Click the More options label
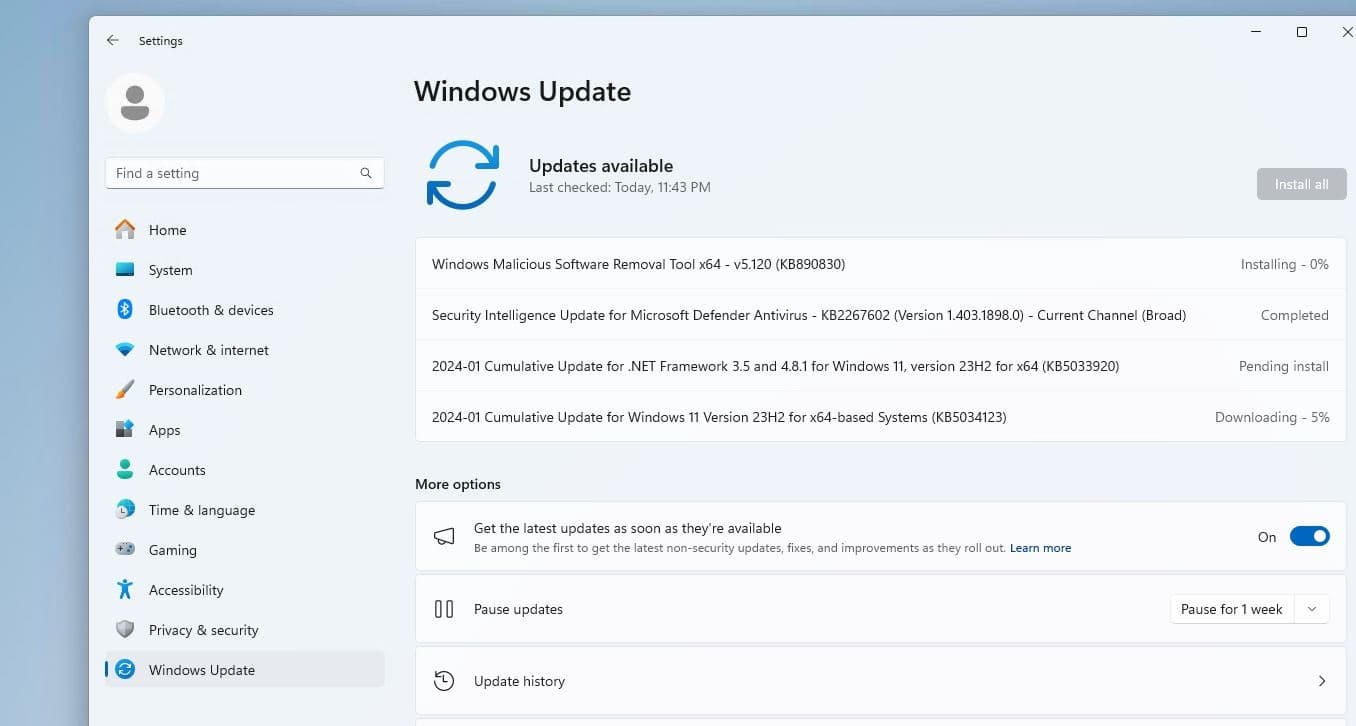This screenshot has width=1356, height=726. click(x=458, y=484)
